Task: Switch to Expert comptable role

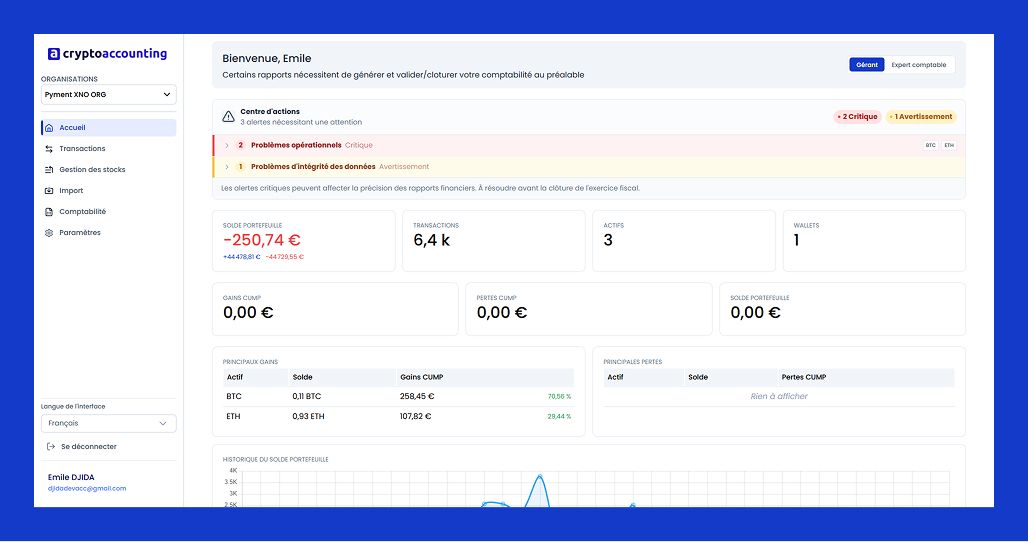Action: tap(919, 65)
